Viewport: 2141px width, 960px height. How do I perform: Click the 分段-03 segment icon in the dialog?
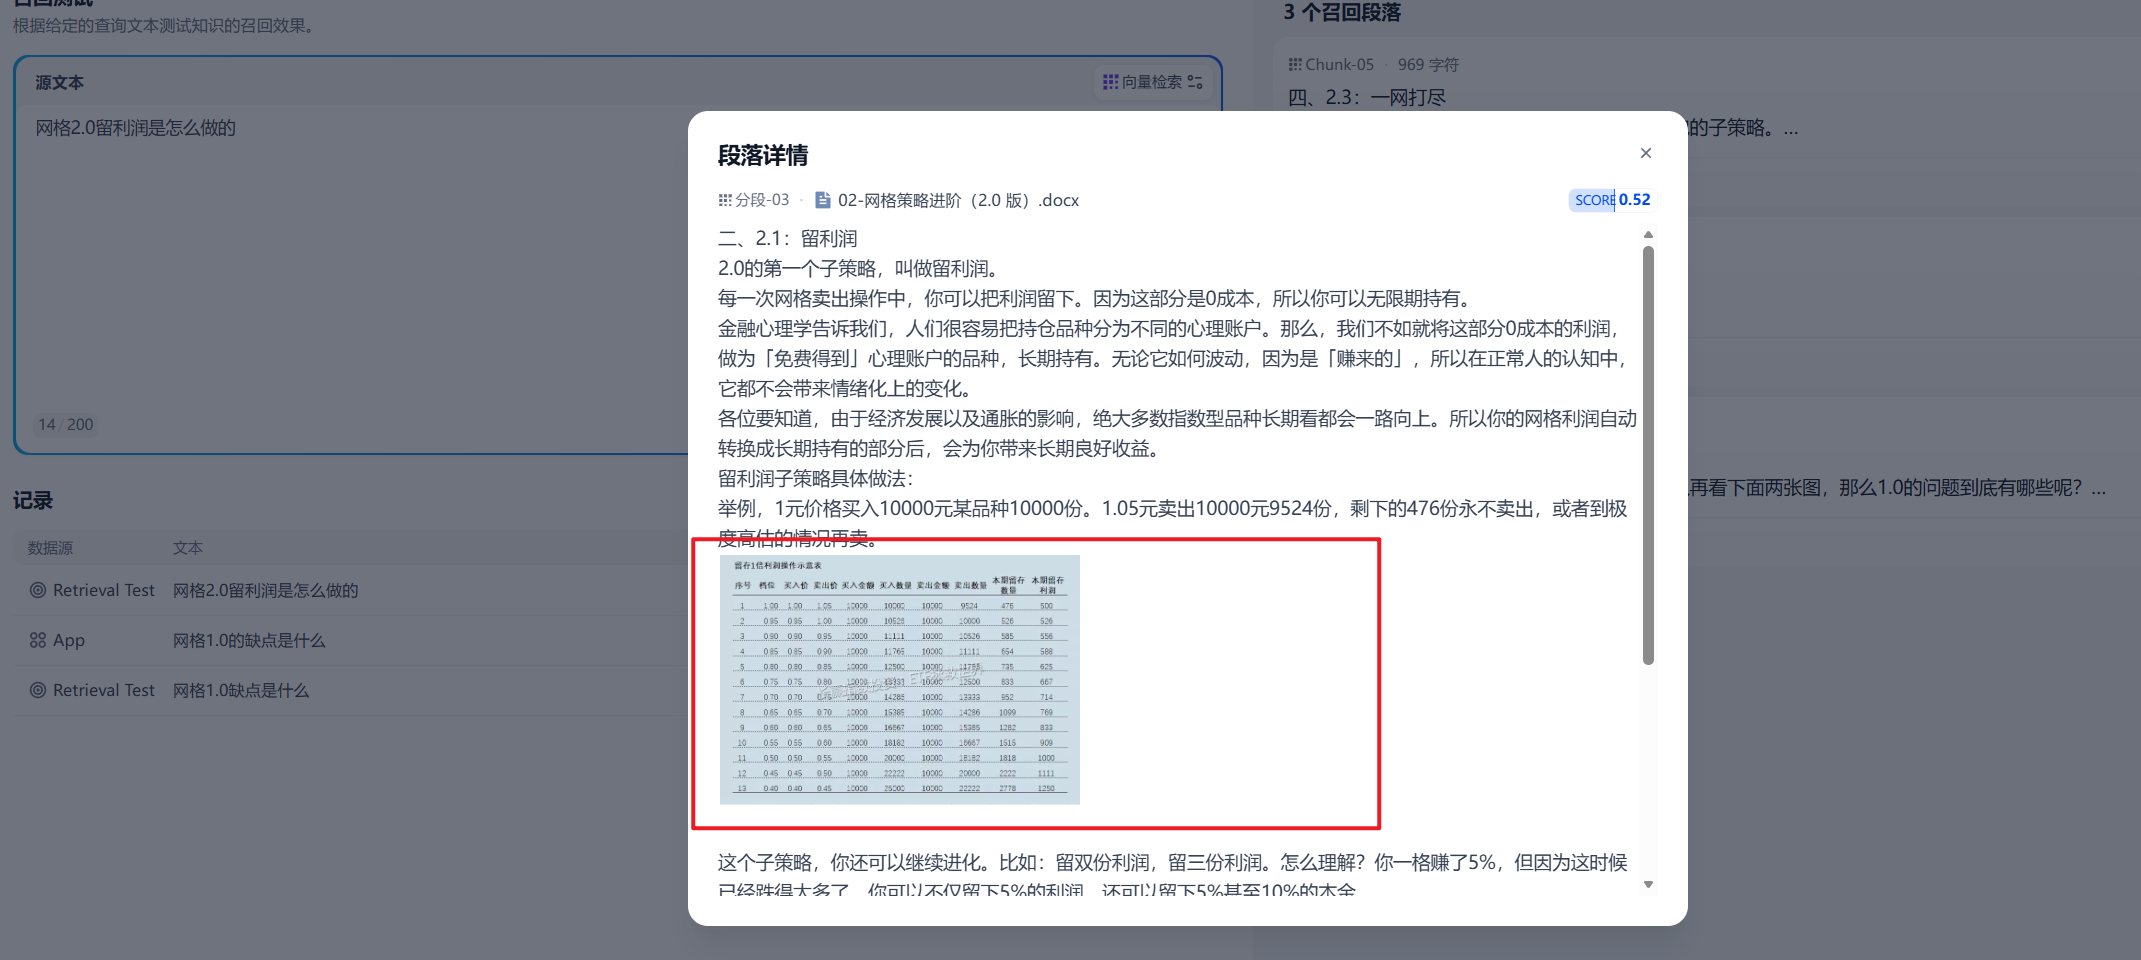pyautogui.click(x=726, y=199)
